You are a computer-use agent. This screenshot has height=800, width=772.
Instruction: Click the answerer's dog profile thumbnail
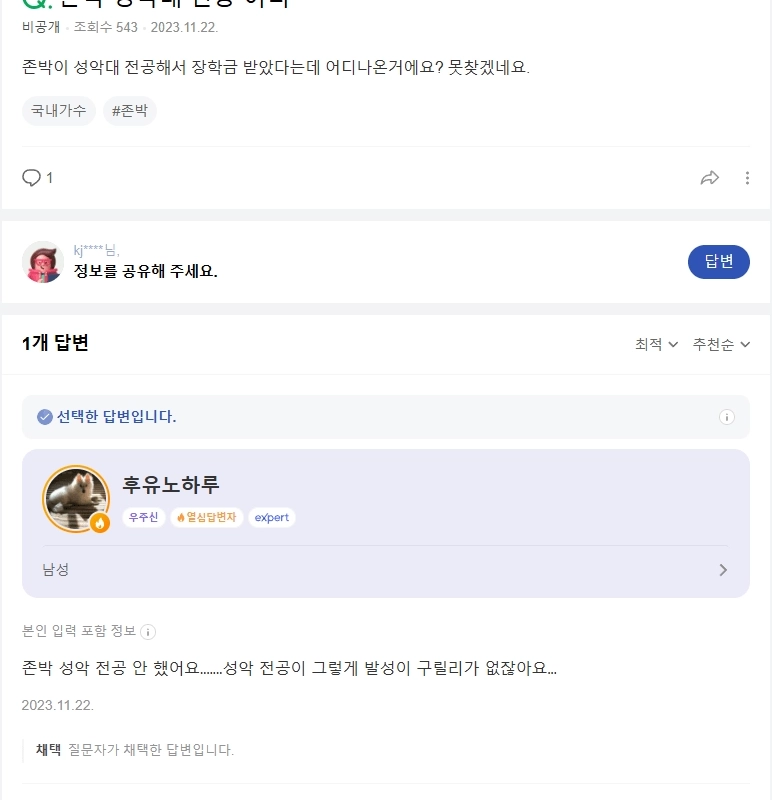point(74,497)
